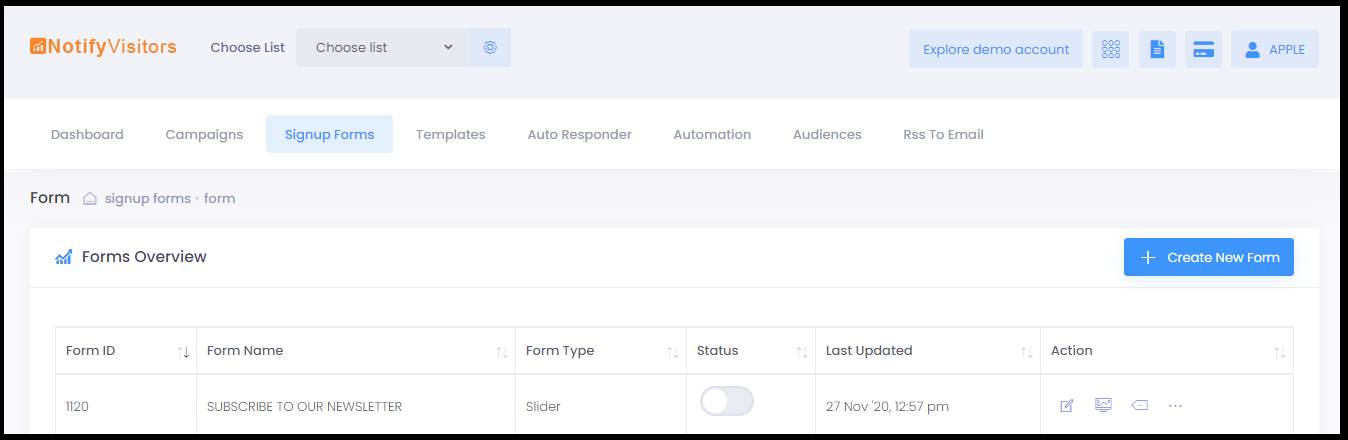1348x440 pixels.
Task: Sort table by Last Updated
Action: pos(928,351)
